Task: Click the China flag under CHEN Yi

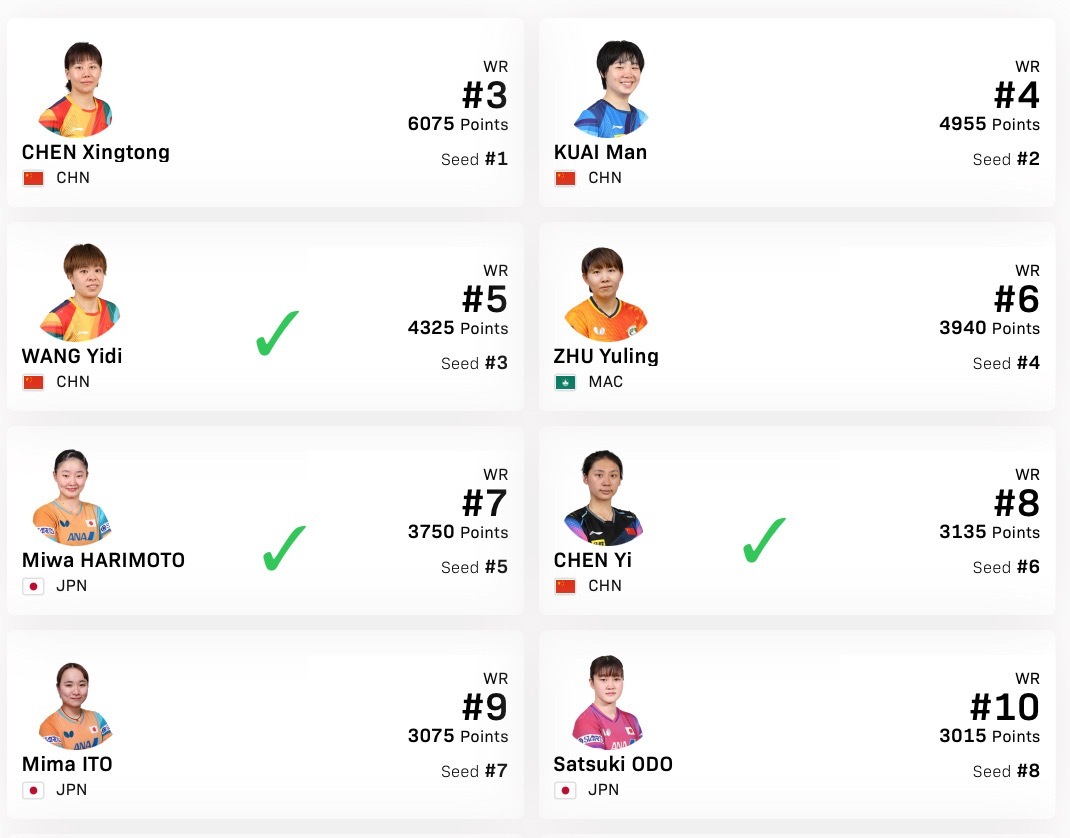Action: coord(565,586)
